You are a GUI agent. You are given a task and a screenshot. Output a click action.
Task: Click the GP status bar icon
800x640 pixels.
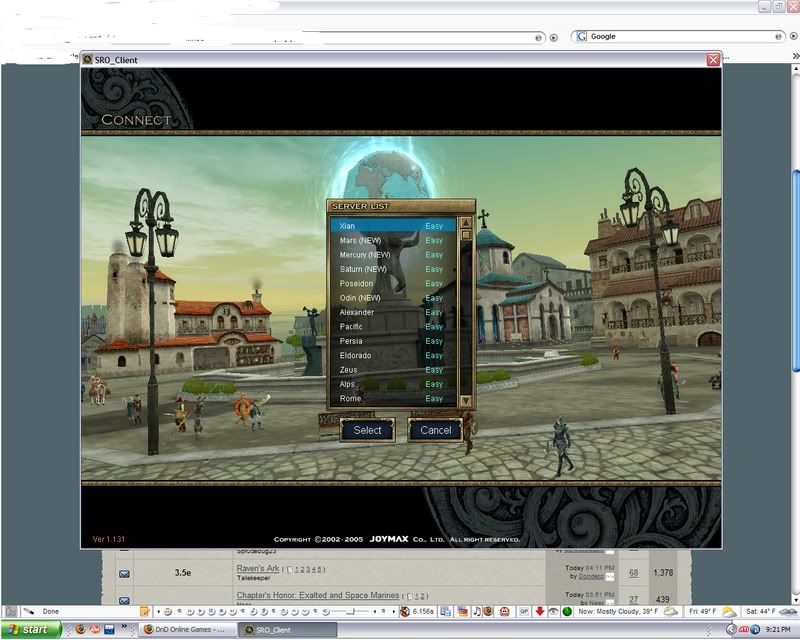pyautogui.click(x=524, y=611)
